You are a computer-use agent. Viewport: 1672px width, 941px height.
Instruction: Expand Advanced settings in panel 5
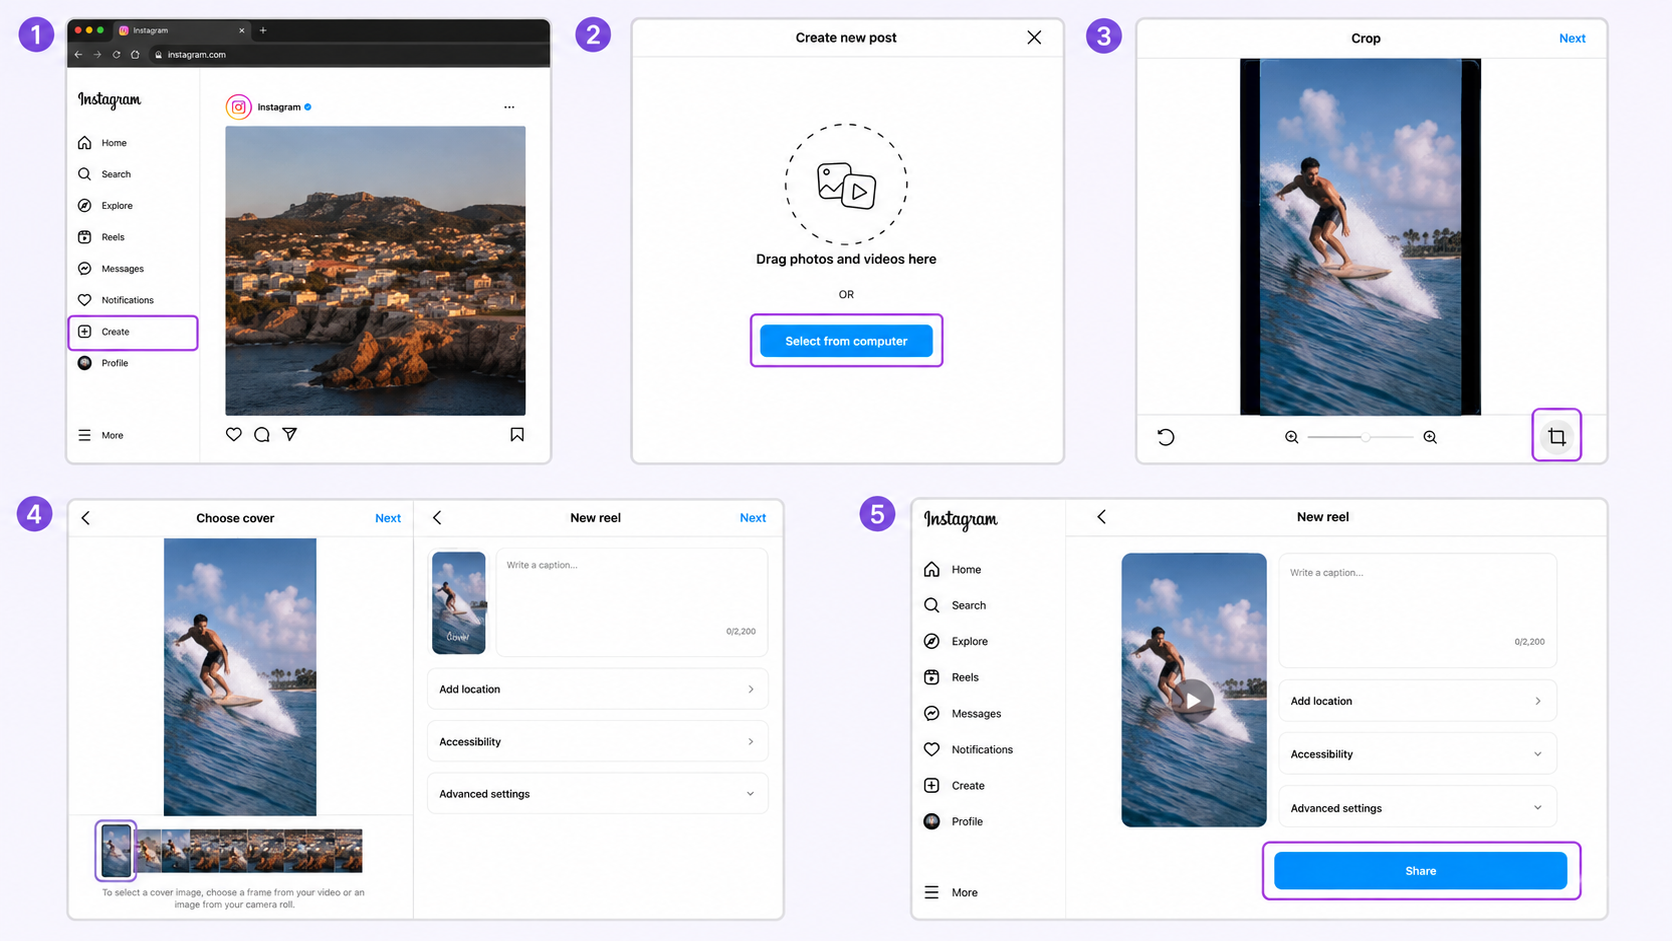(x=1418, y=808)
